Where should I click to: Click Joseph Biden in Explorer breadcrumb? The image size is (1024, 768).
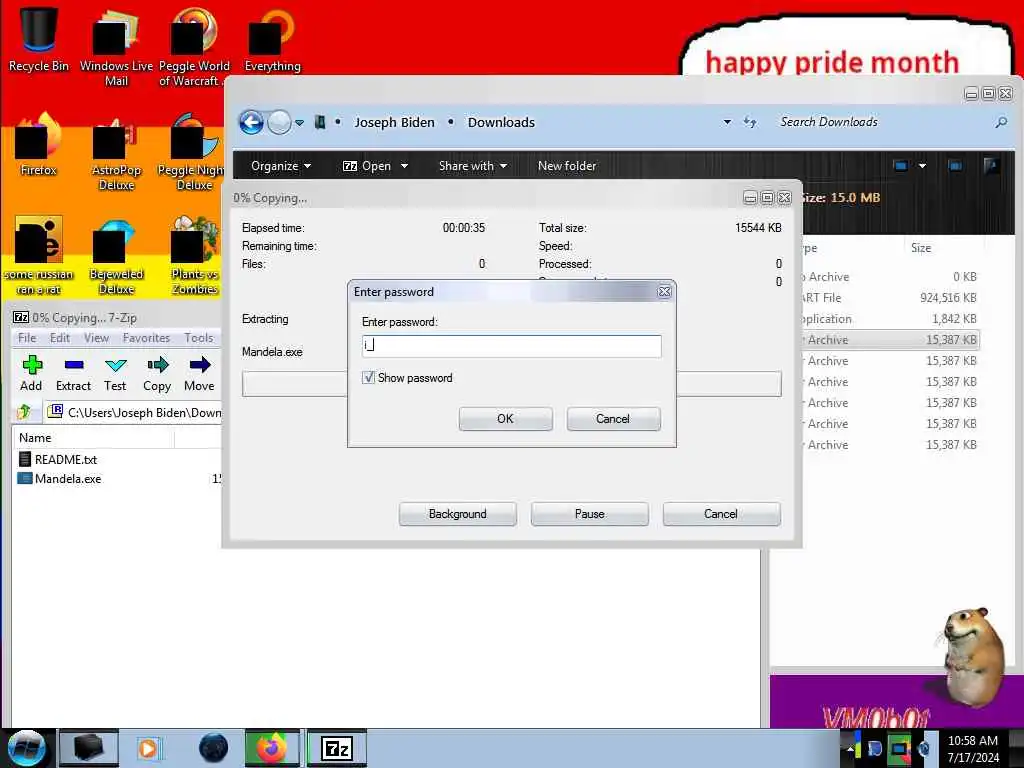[394, 122]
